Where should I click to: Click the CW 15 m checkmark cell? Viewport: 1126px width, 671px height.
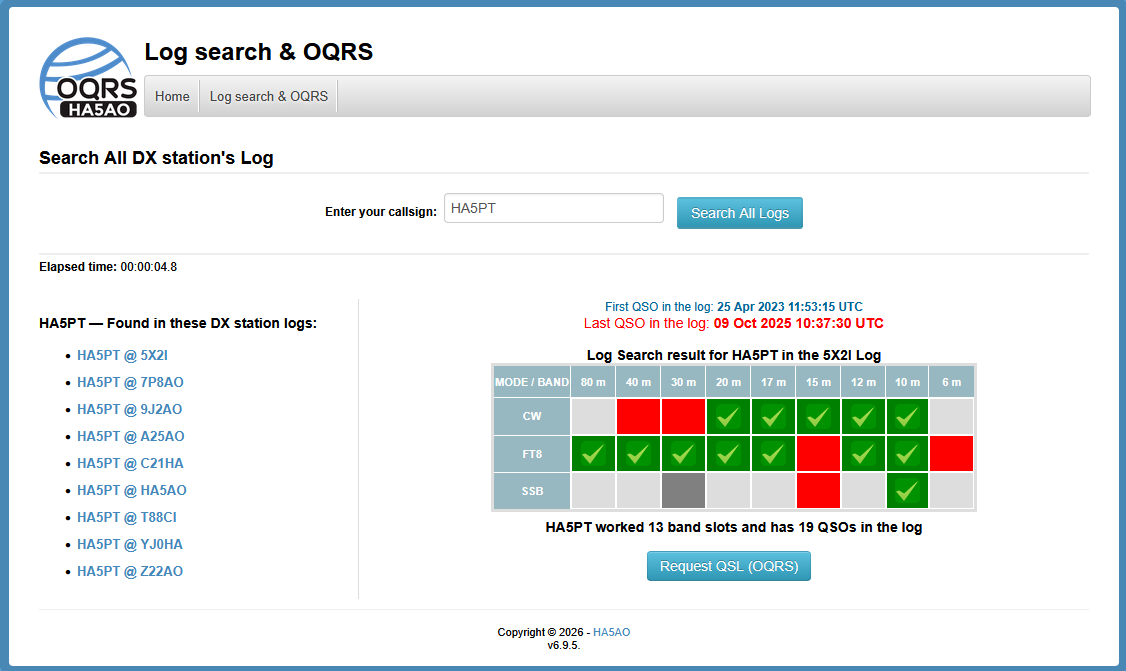pyautogui.click(x=817, y=416)
